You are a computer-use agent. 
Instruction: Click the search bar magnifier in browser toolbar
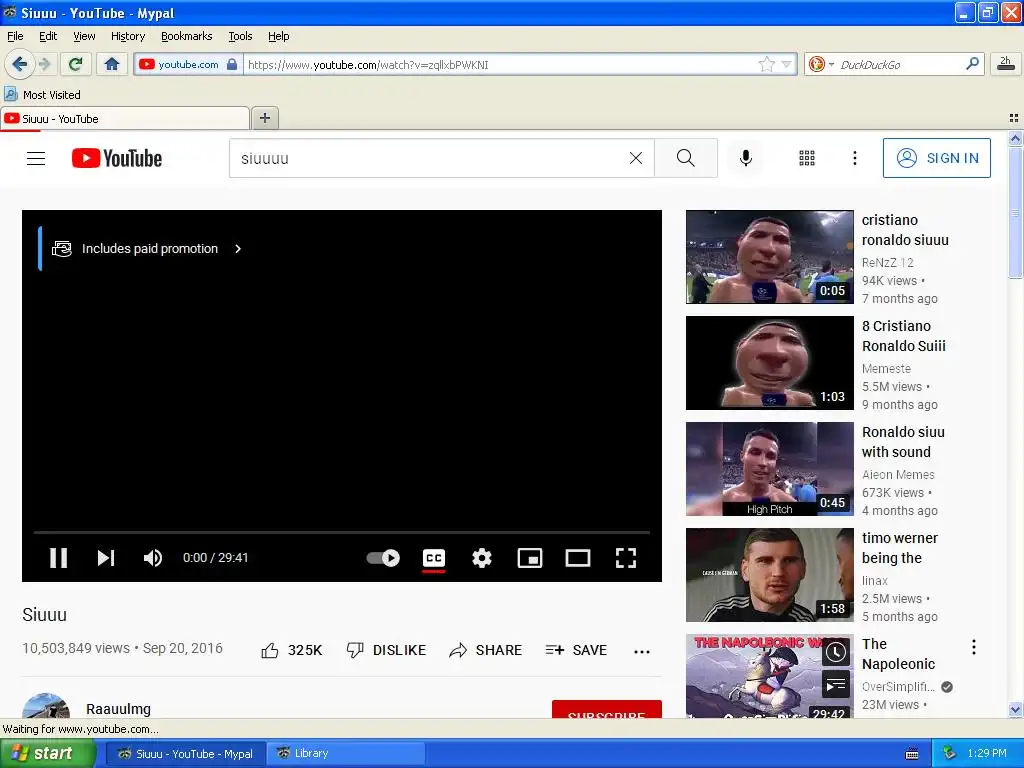pyautogui.click(x=972, y=63)
